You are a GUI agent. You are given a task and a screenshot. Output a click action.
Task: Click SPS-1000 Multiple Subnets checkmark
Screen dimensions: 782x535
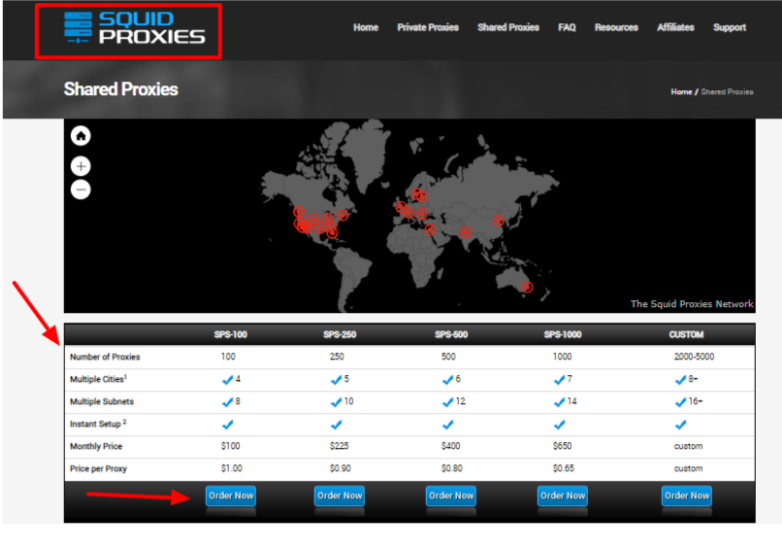[x=560, y=402]
